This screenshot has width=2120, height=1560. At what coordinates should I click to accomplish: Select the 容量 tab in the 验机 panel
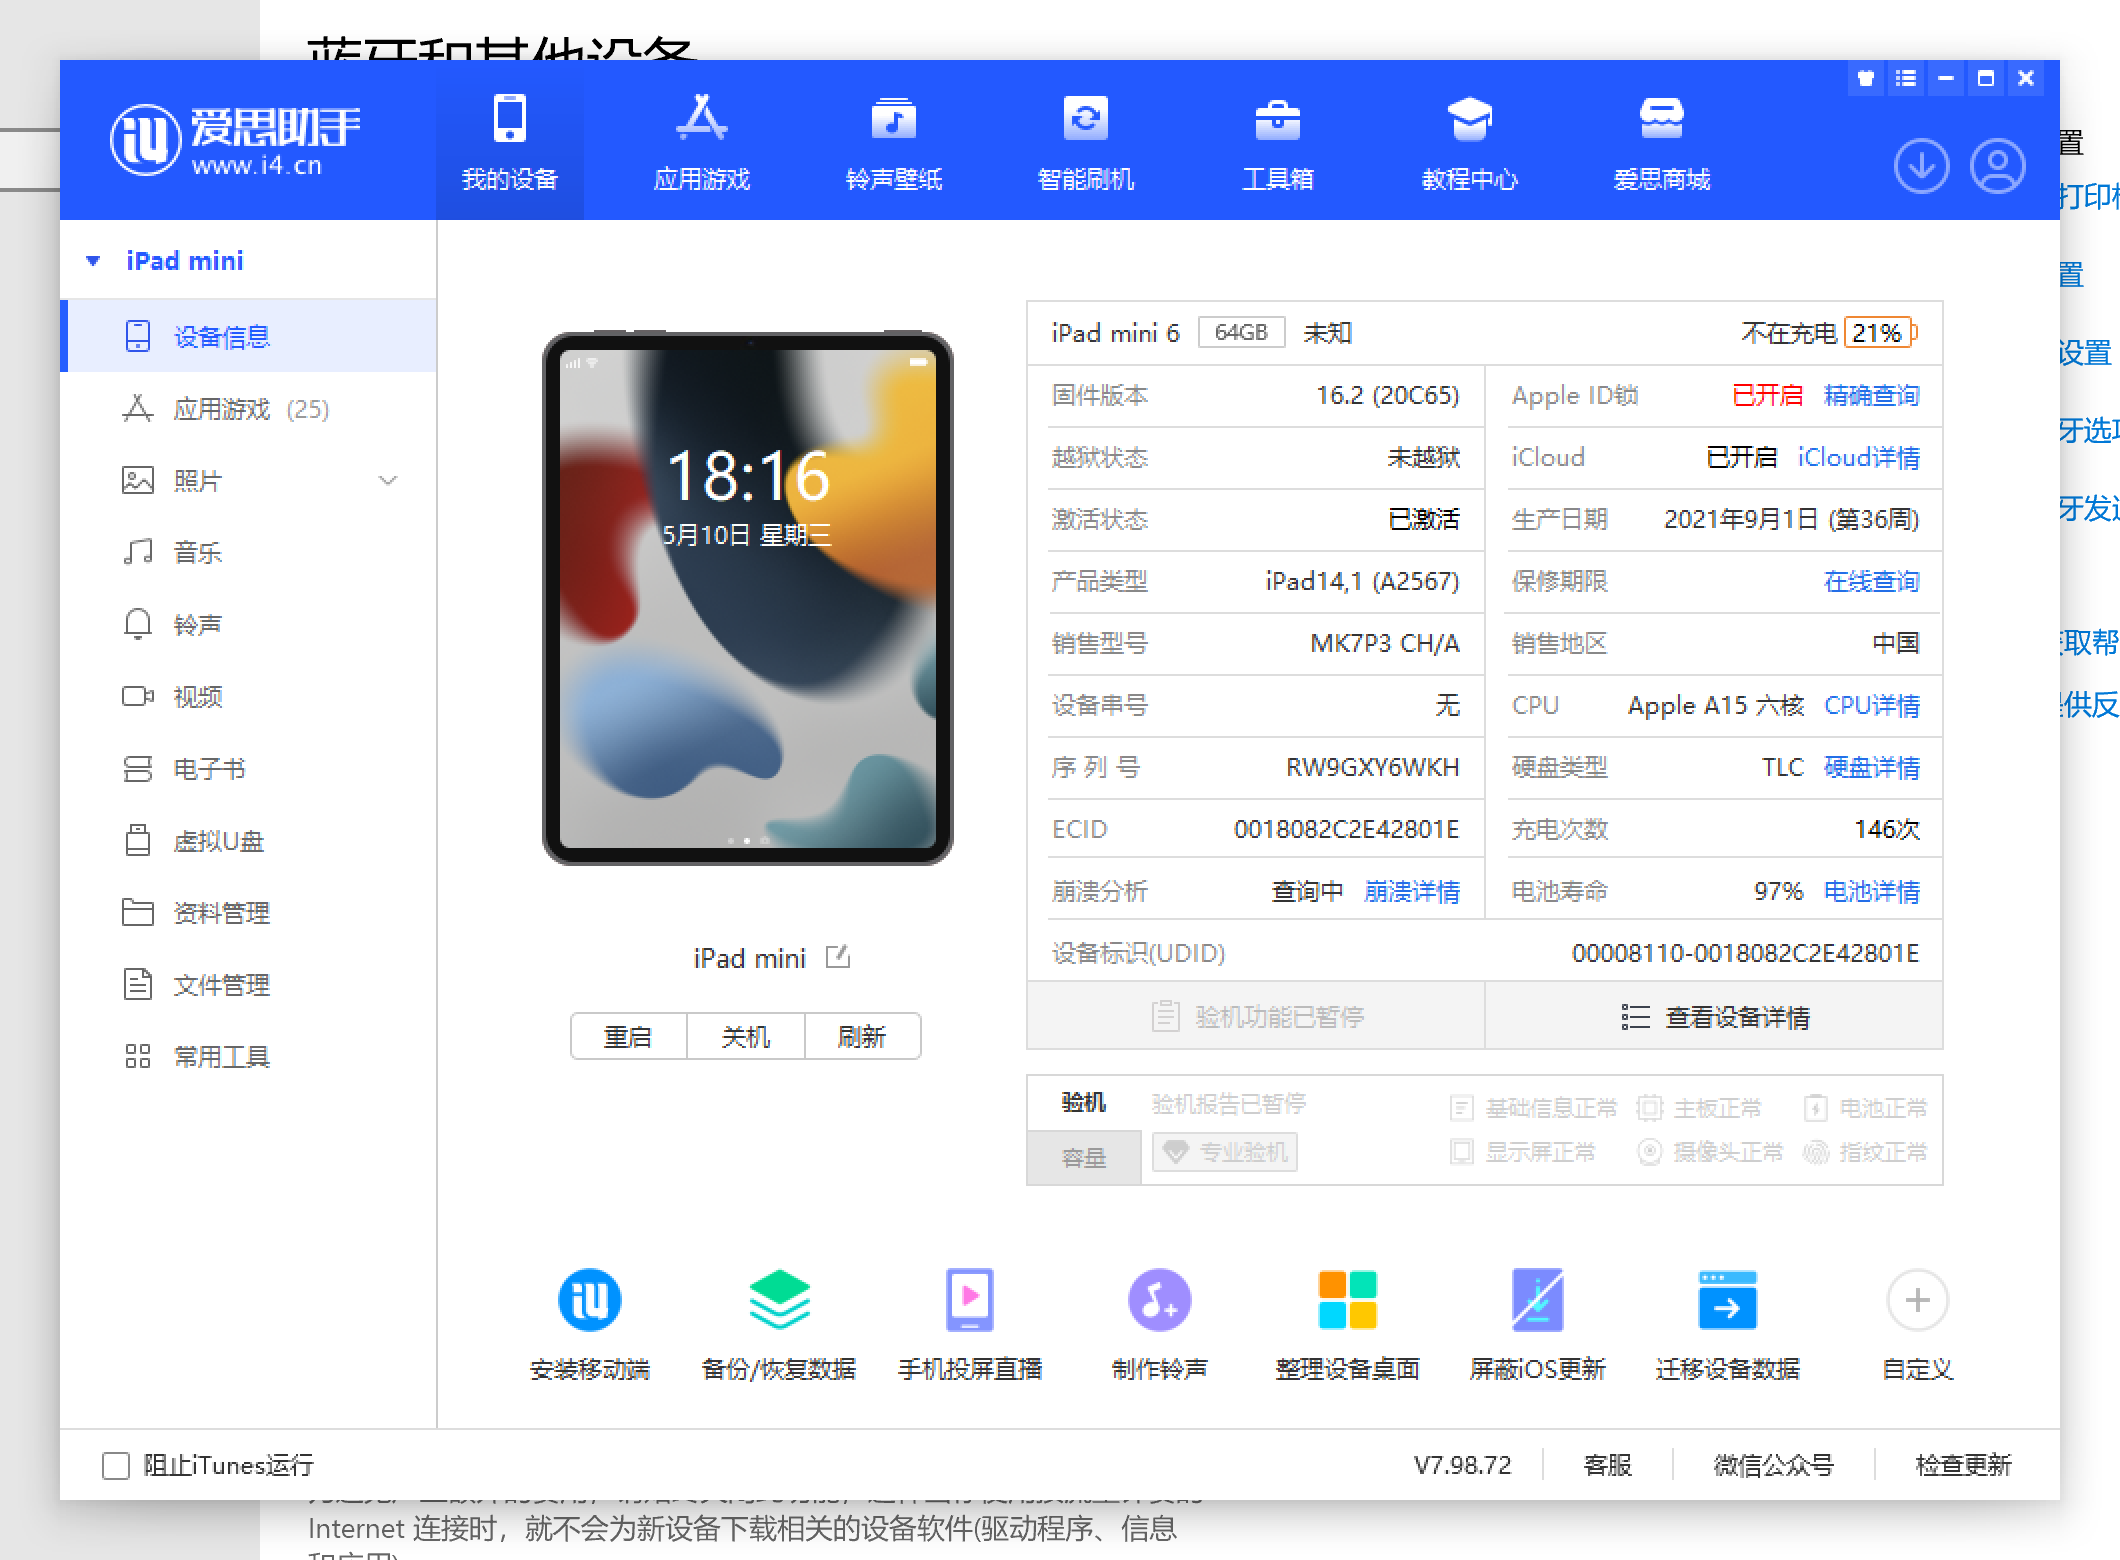coord(1084,1157)
